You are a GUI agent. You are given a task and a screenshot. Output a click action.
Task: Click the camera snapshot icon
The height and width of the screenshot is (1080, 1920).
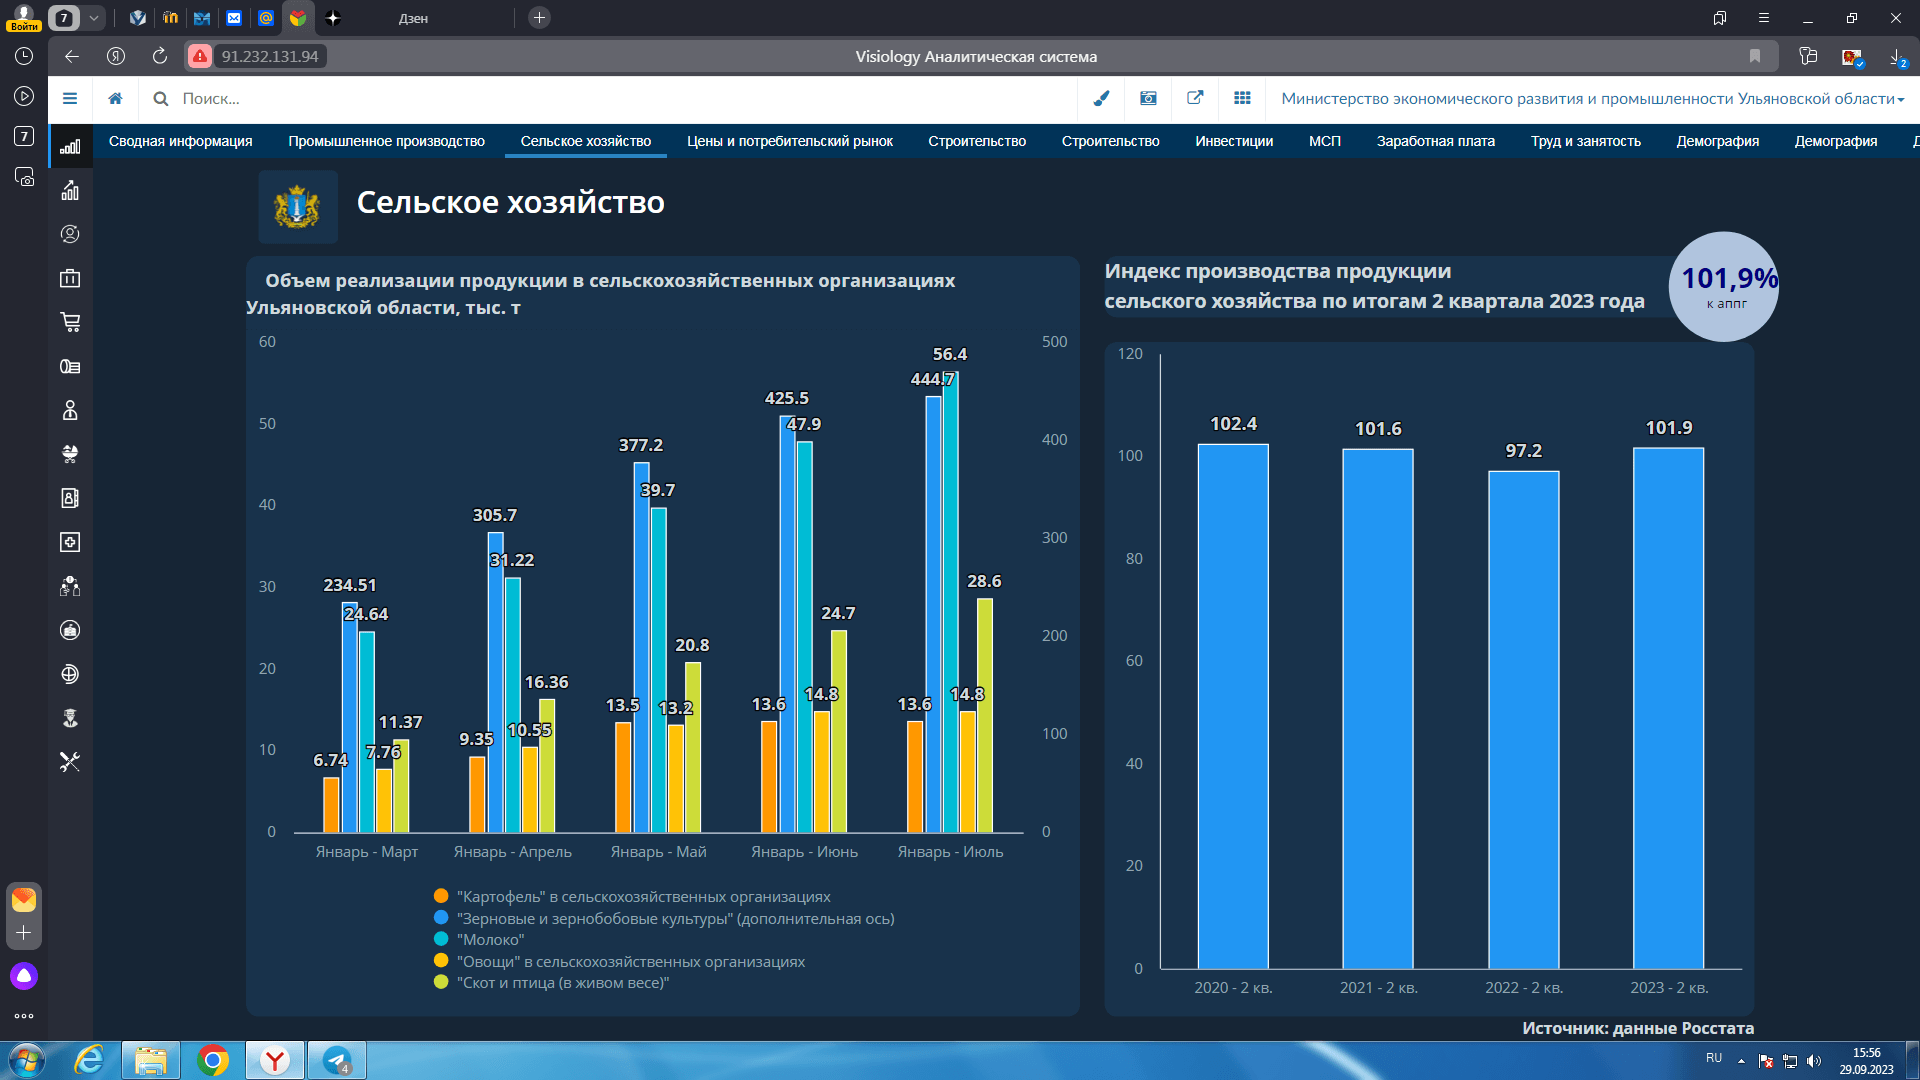coord(1148,98)
